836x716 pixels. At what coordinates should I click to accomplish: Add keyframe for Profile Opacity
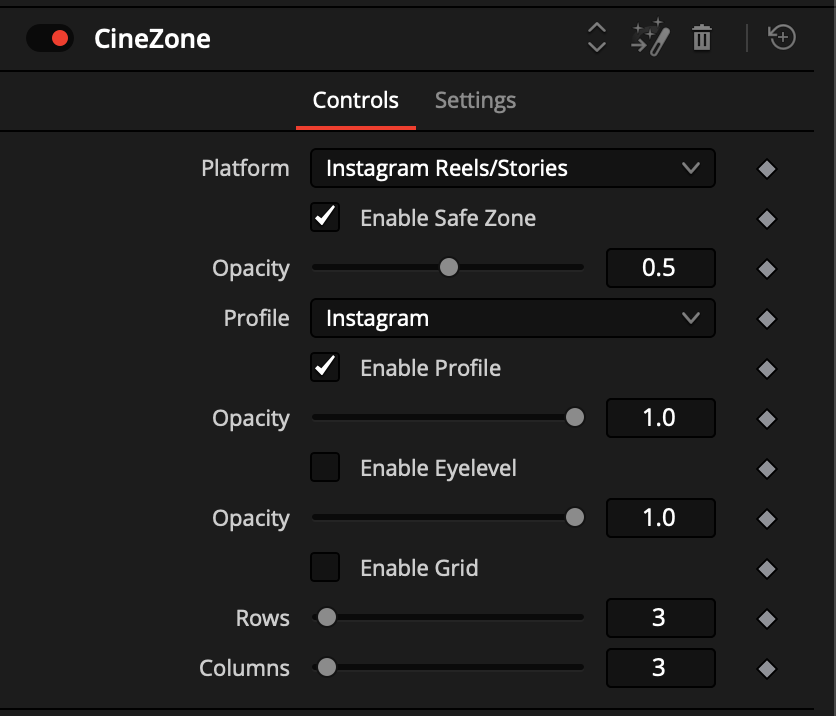(767, 419)
